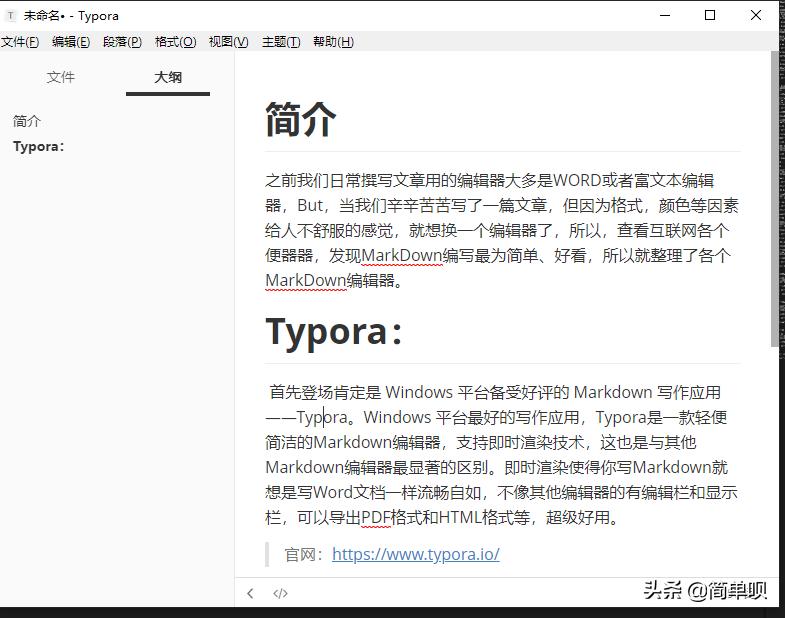Viewport: 785px width, 618px height.
Task: Jump to 简介 in the outline
Action: tap(27, 121)
